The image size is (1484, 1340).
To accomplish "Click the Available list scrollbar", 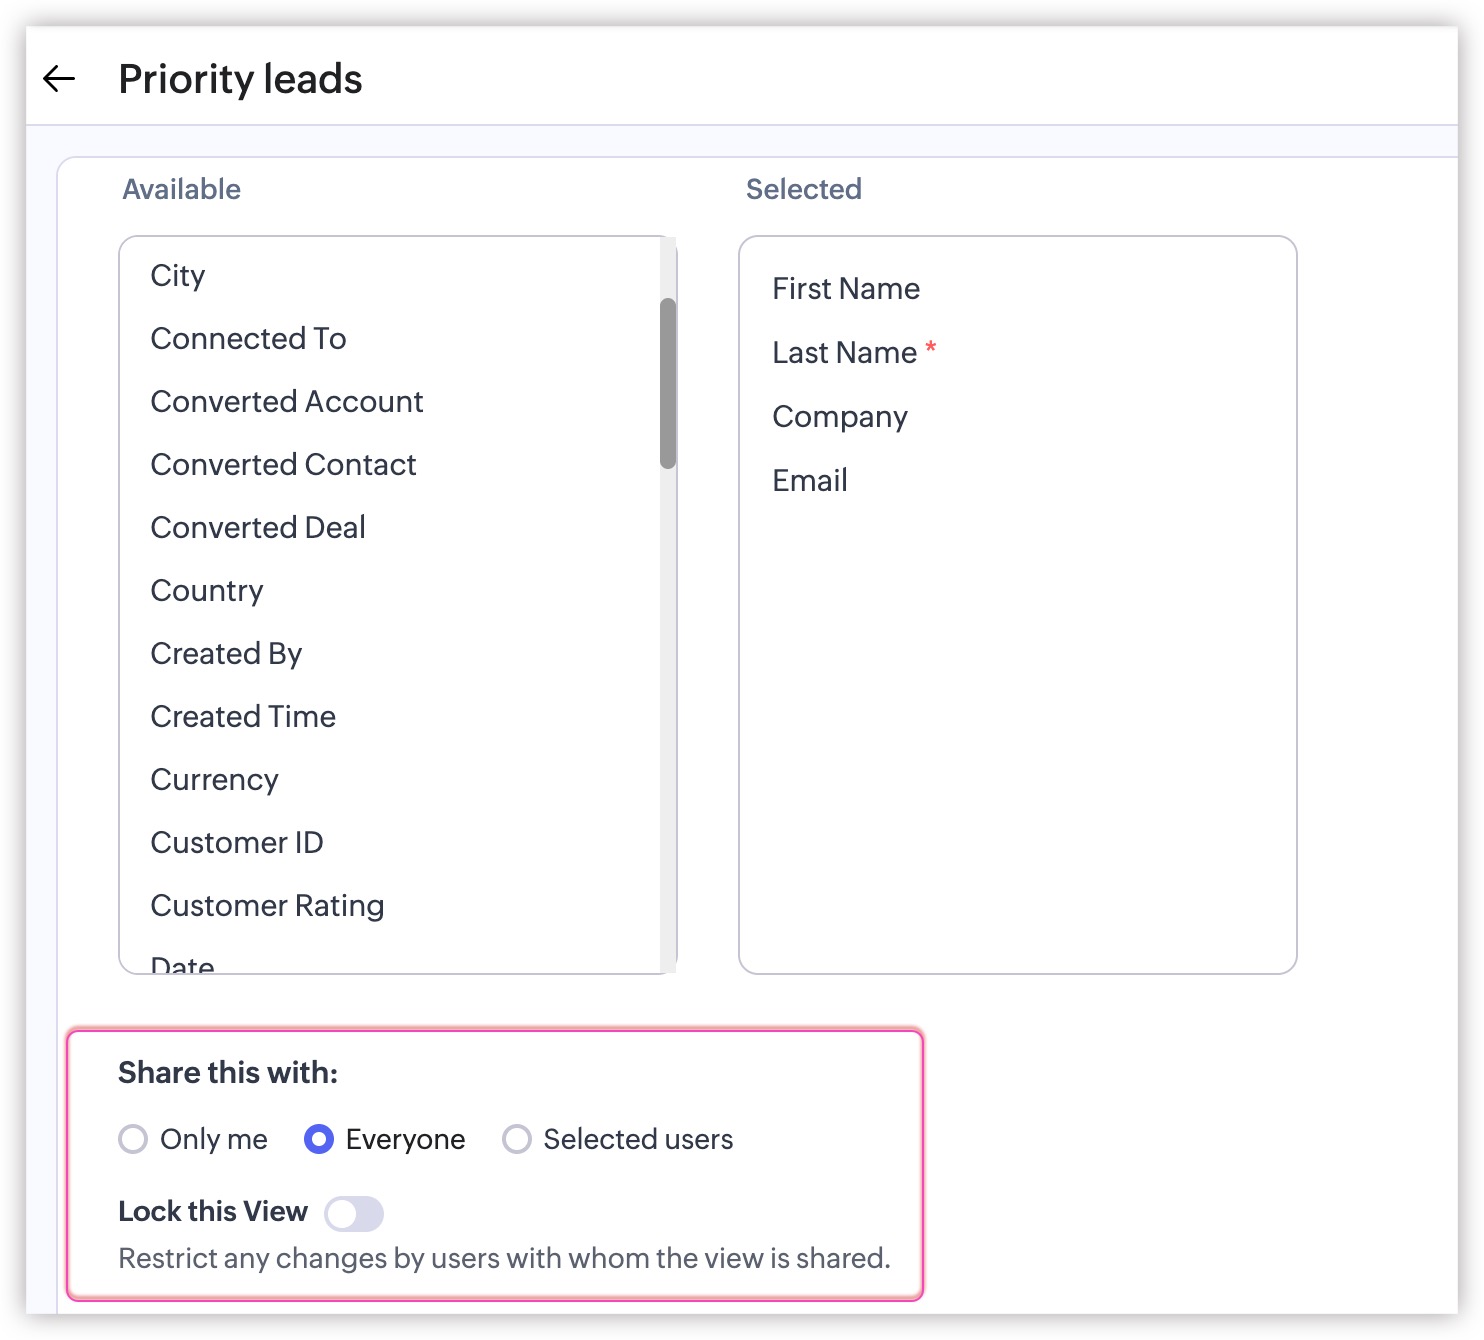I will [668, 383].
